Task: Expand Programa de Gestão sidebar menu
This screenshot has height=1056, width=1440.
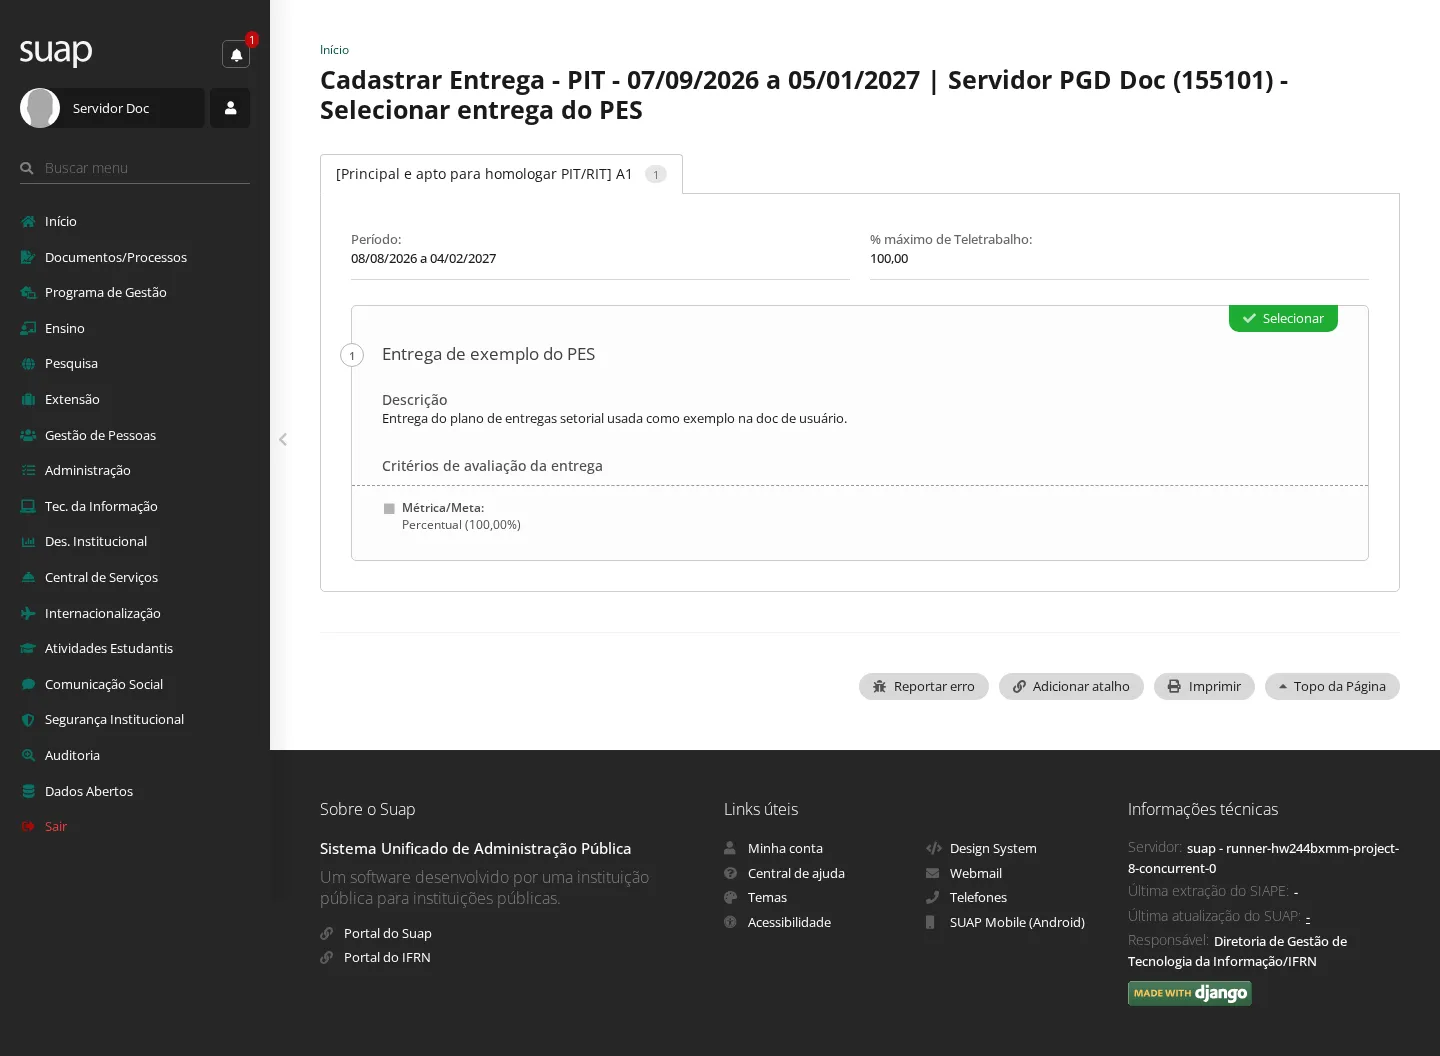Action: point(106,292)
